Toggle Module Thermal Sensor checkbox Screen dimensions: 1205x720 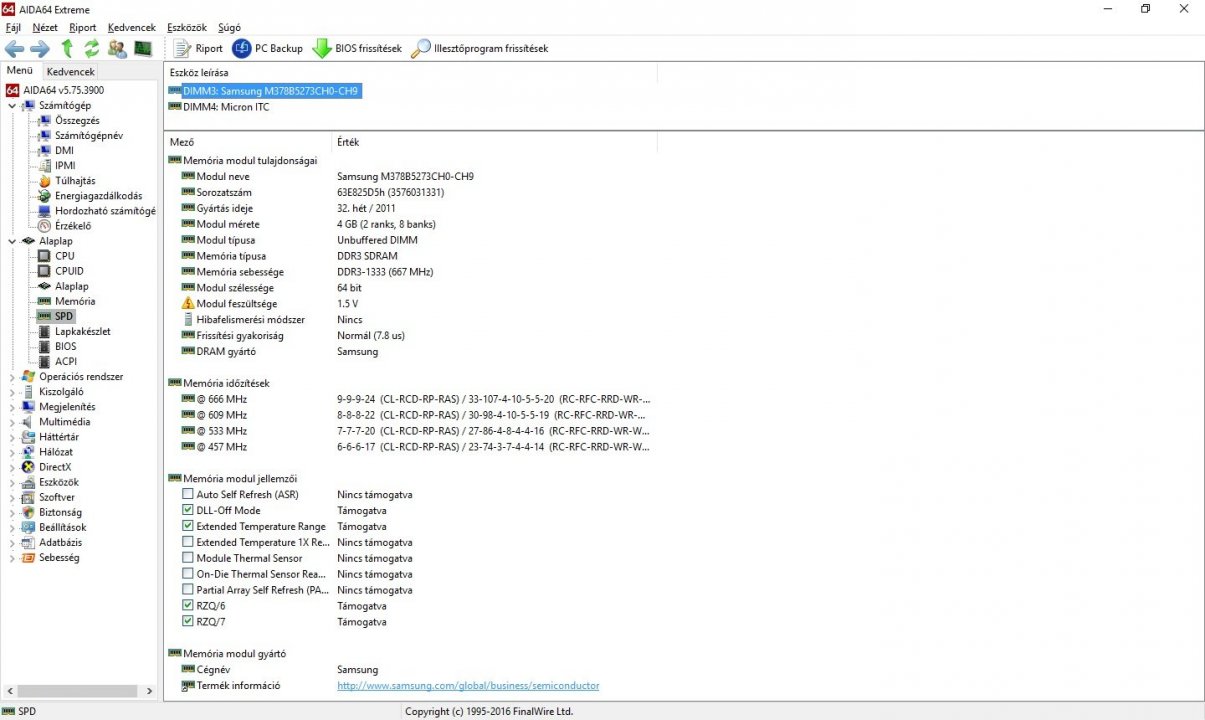tap(188, 558)
